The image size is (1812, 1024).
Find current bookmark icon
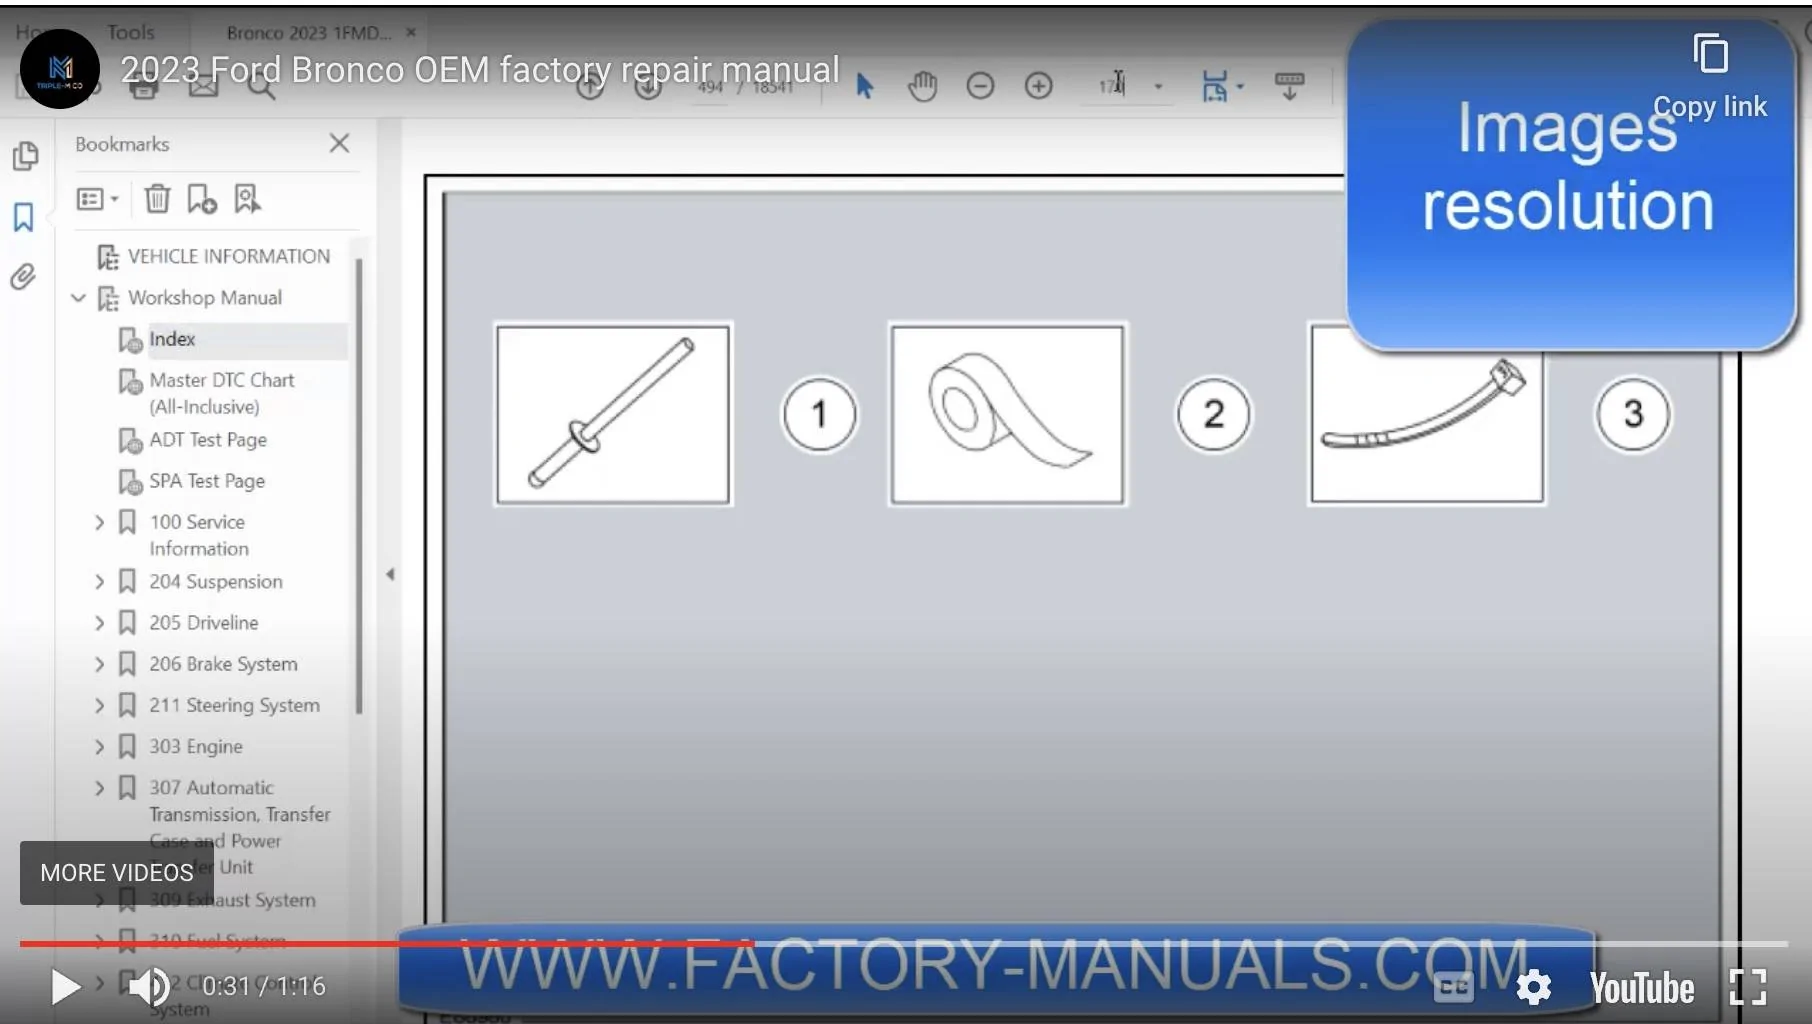(246, 199)
